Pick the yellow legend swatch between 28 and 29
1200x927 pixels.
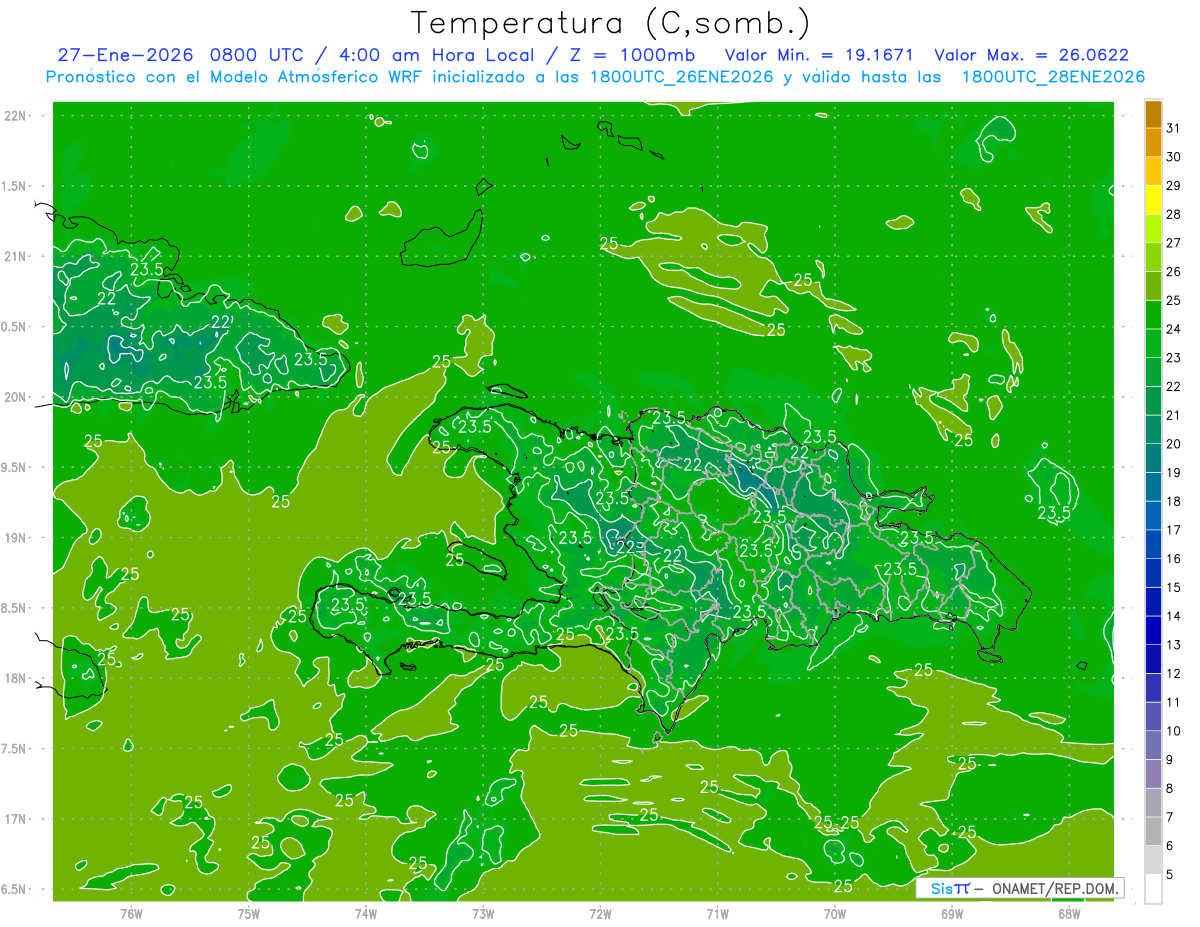point(1153,200)
